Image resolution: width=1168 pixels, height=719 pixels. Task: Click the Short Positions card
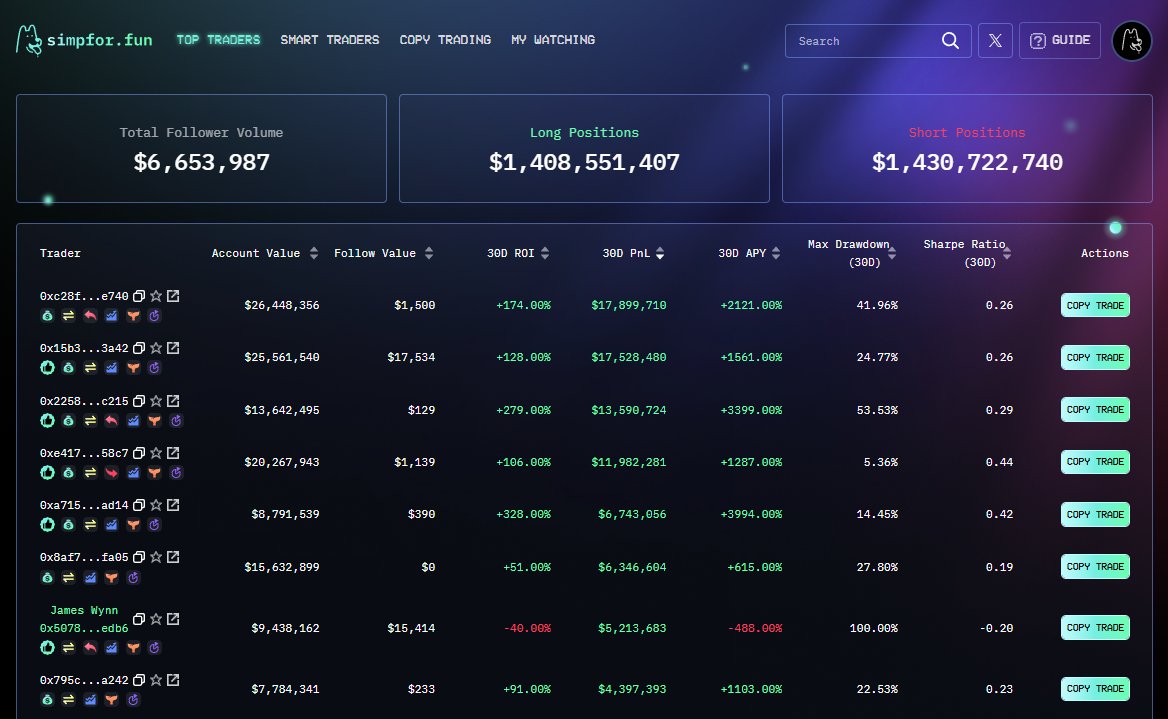[x=967, y=148]
